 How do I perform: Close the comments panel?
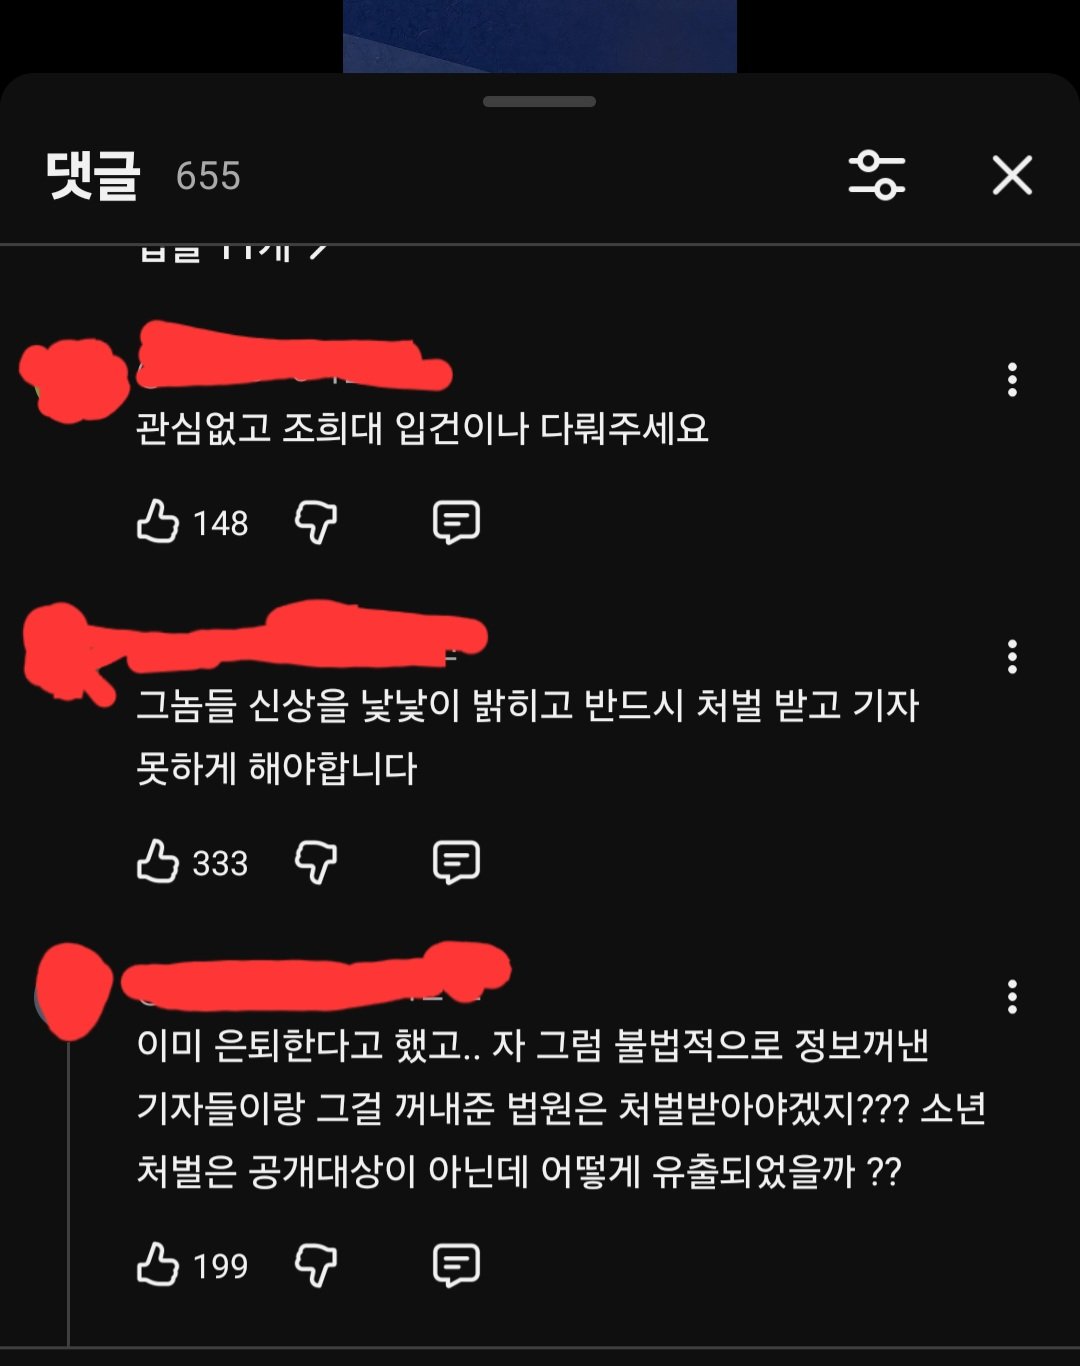click(x=1012, y=176)
